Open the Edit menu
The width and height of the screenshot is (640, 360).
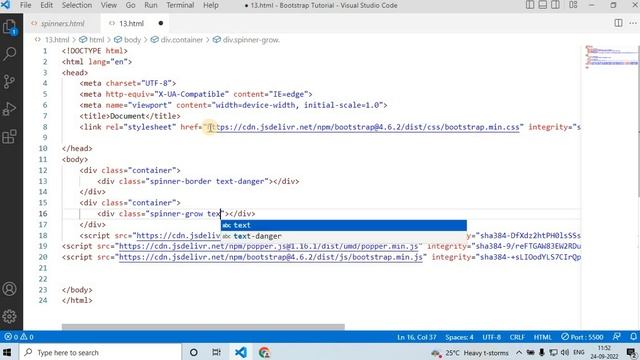pyautogui.click(x=47, y=5)
